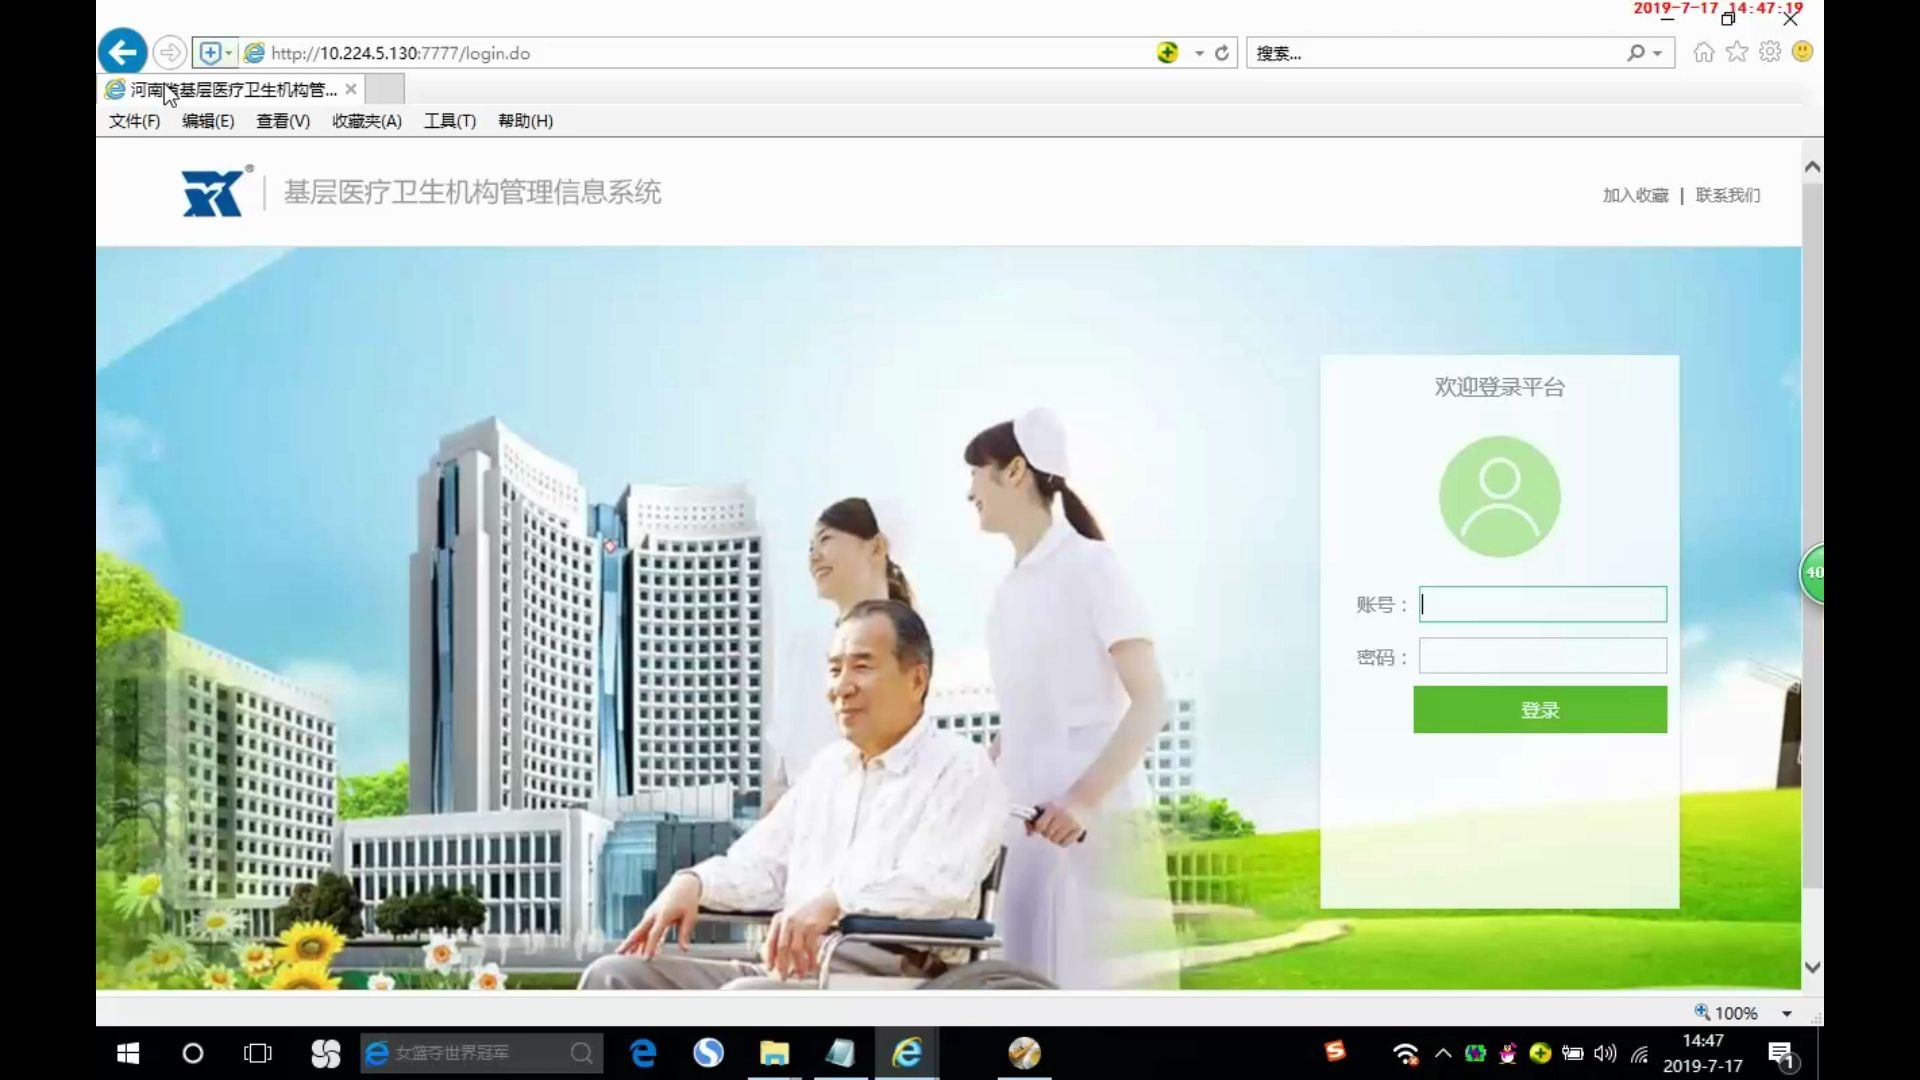The image size is (1920, 1080).
Task: Click the 基层医疗卫生机构管理信息系统 title text
Action: [x=472, y=192]
